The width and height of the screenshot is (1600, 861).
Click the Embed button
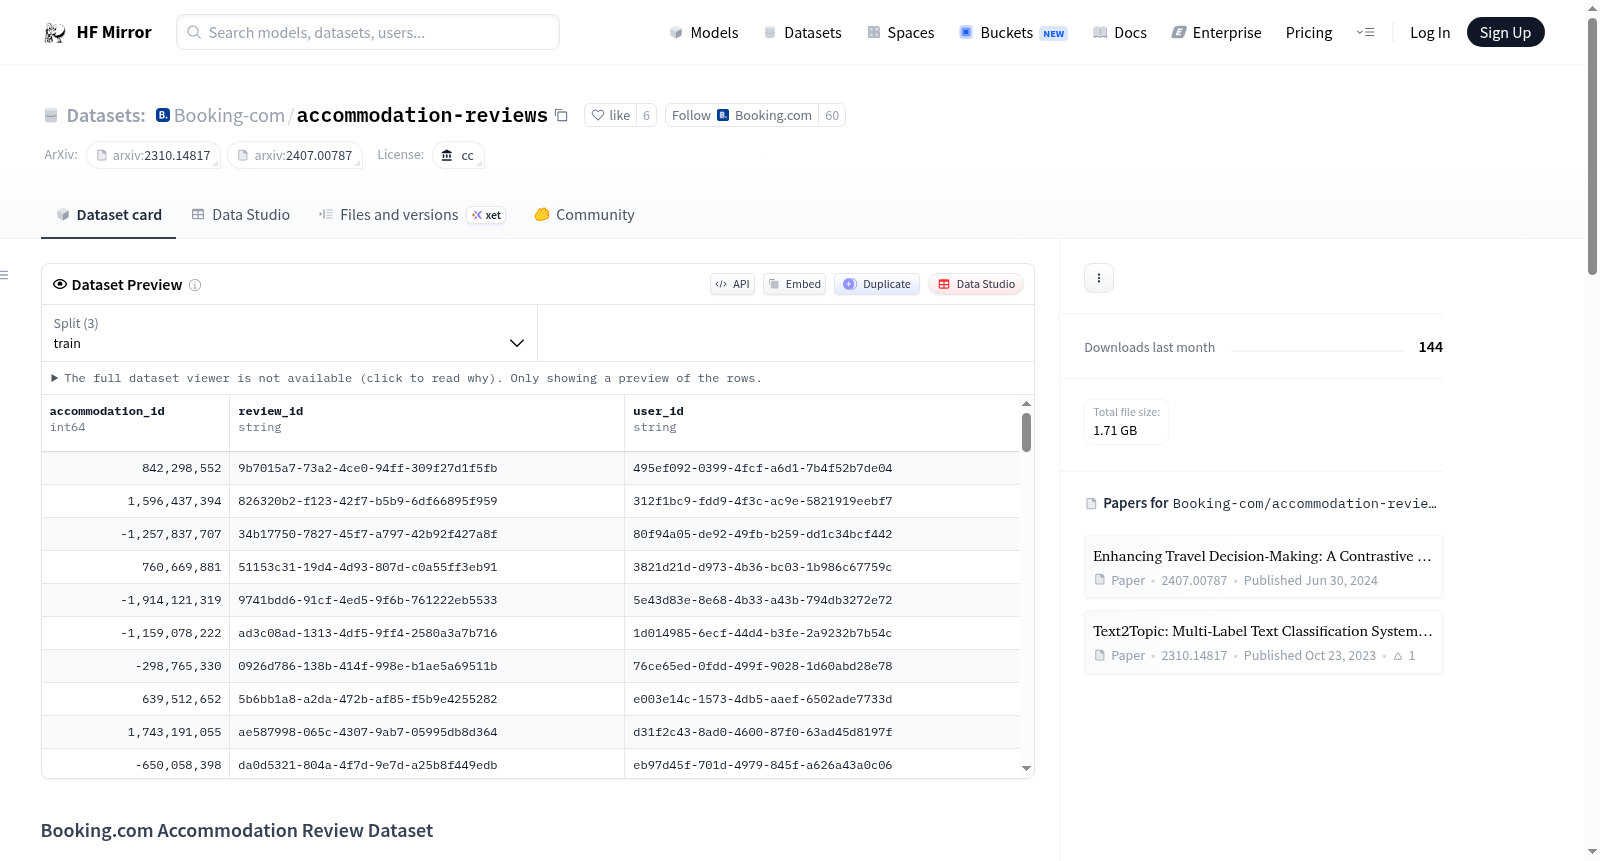794,284
